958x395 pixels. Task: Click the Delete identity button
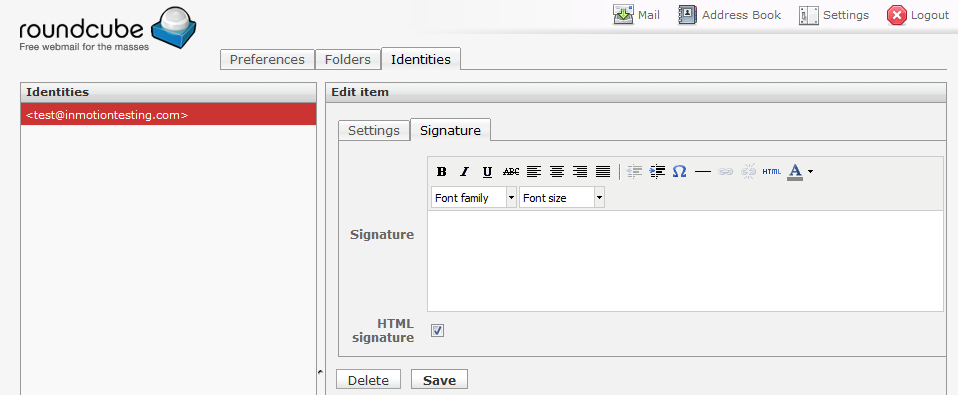368,380
